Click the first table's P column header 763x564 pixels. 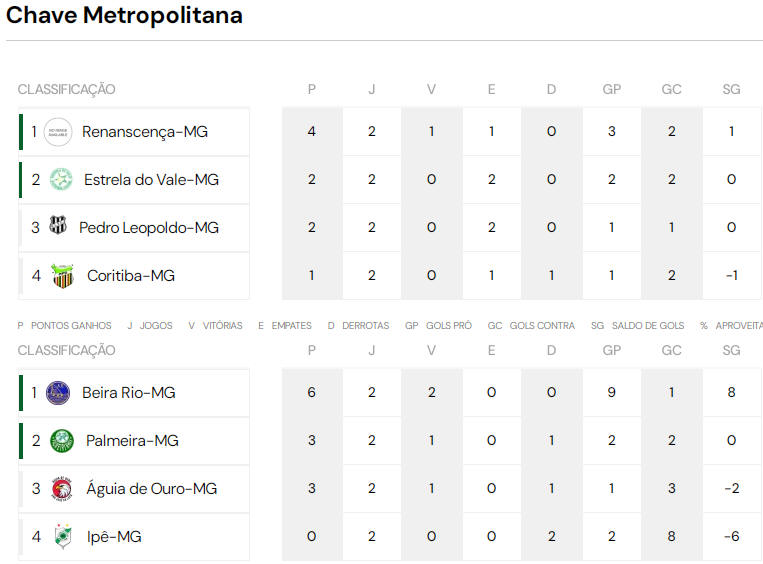pyautogui.click(x=312, y=90)
